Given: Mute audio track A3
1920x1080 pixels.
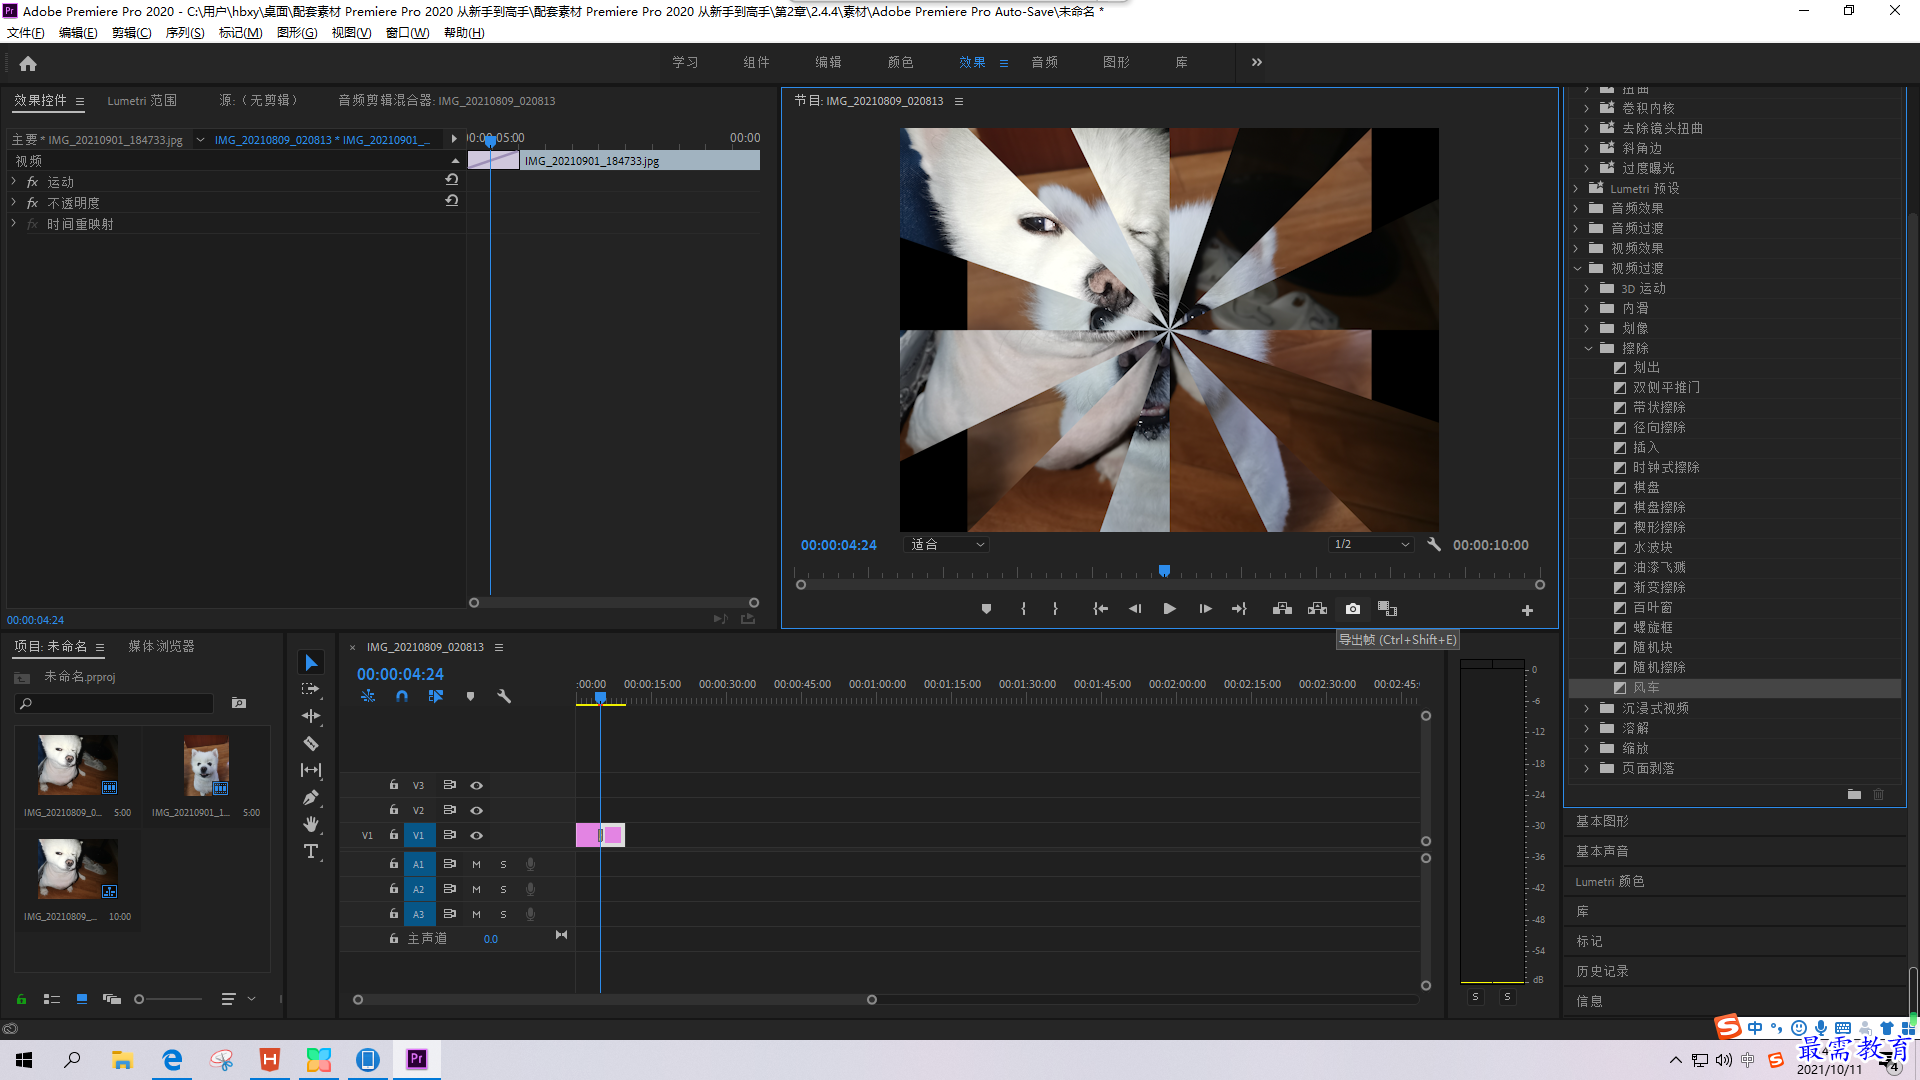Looking at the screenshot, I should coord(476,914).
